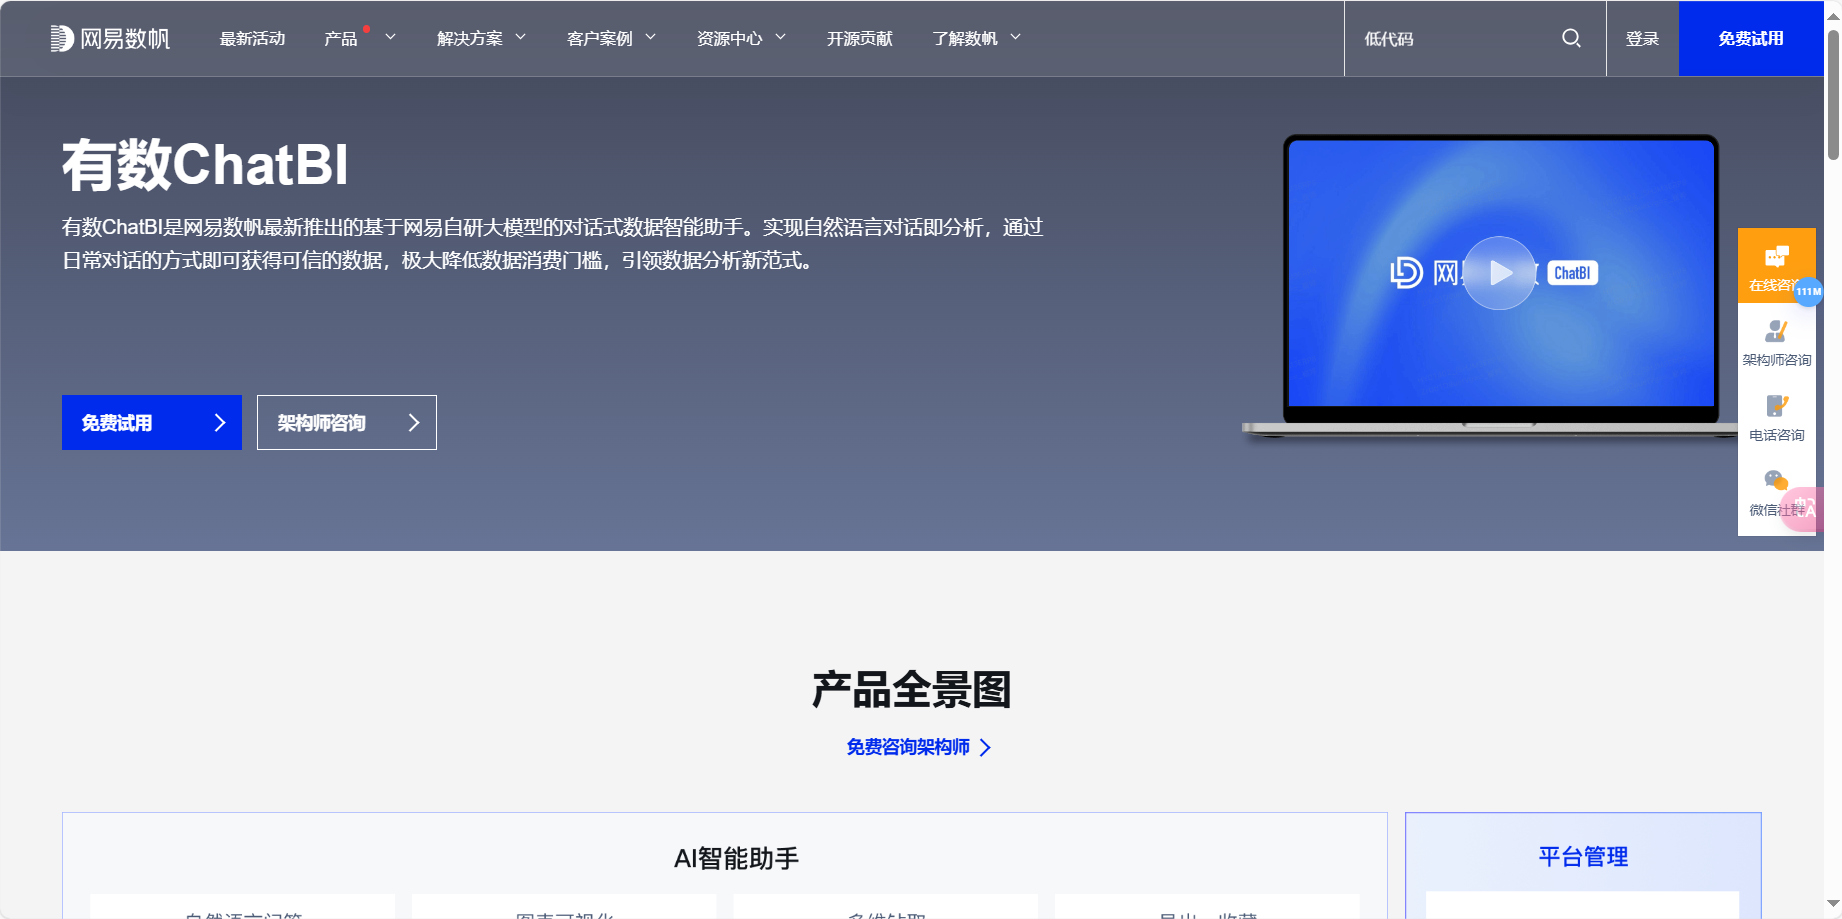Click the search magnifier icon
Viewport: 1842px width, 919px height.
pos(1569,38)
